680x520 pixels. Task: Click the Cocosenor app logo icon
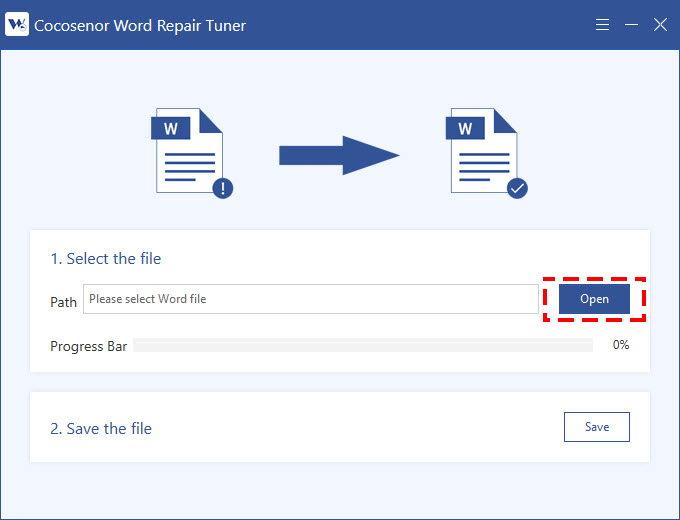[17, 24]
